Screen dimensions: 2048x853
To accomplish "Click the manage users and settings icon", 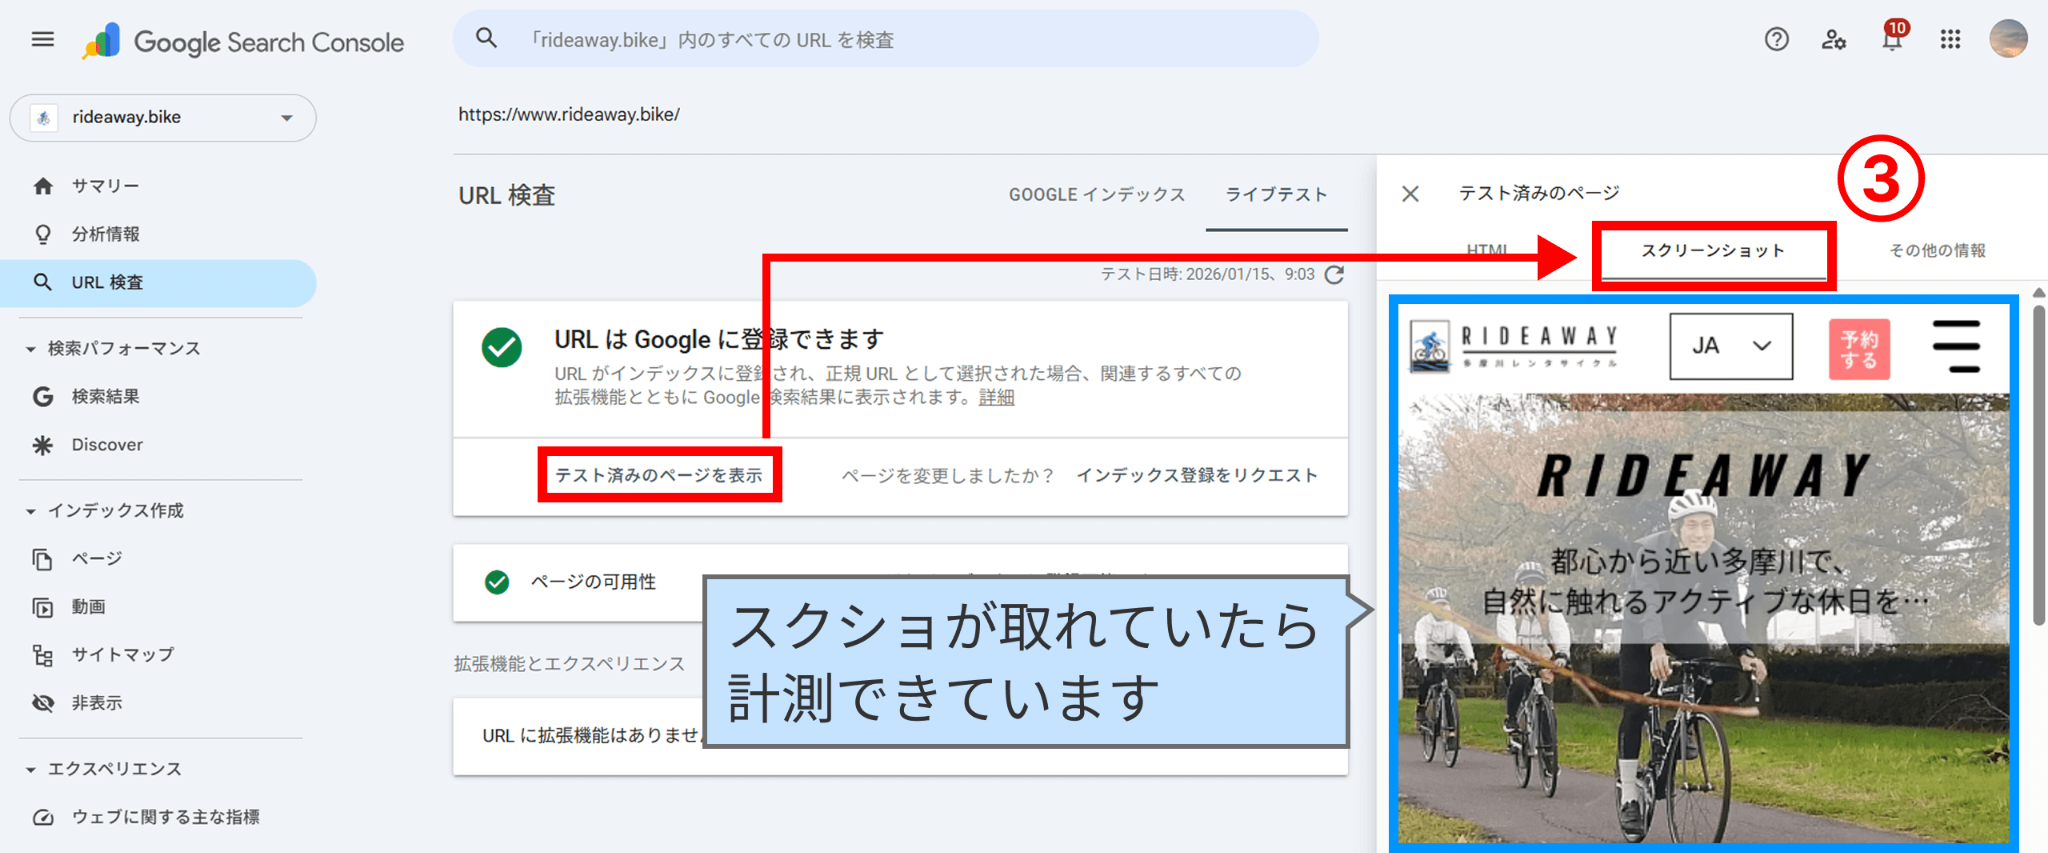I will [x=1833, y=40].
